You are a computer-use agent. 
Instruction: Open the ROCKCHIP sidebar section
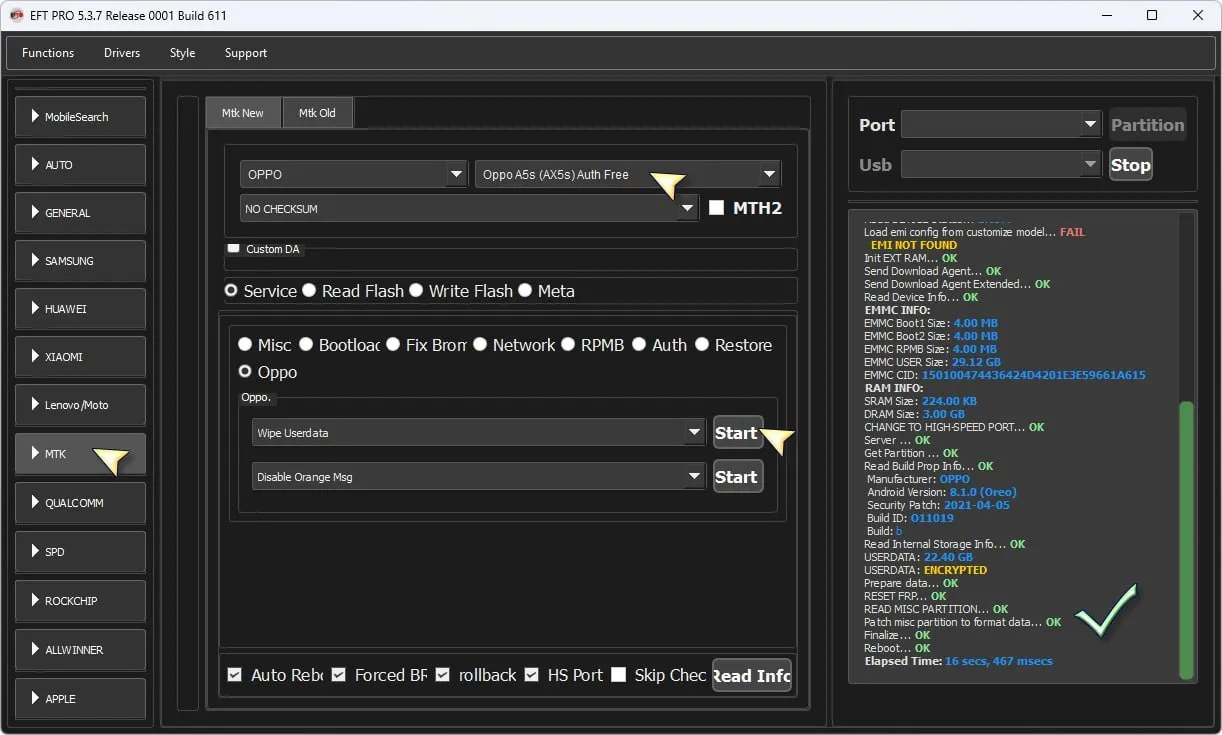(80, 601)
